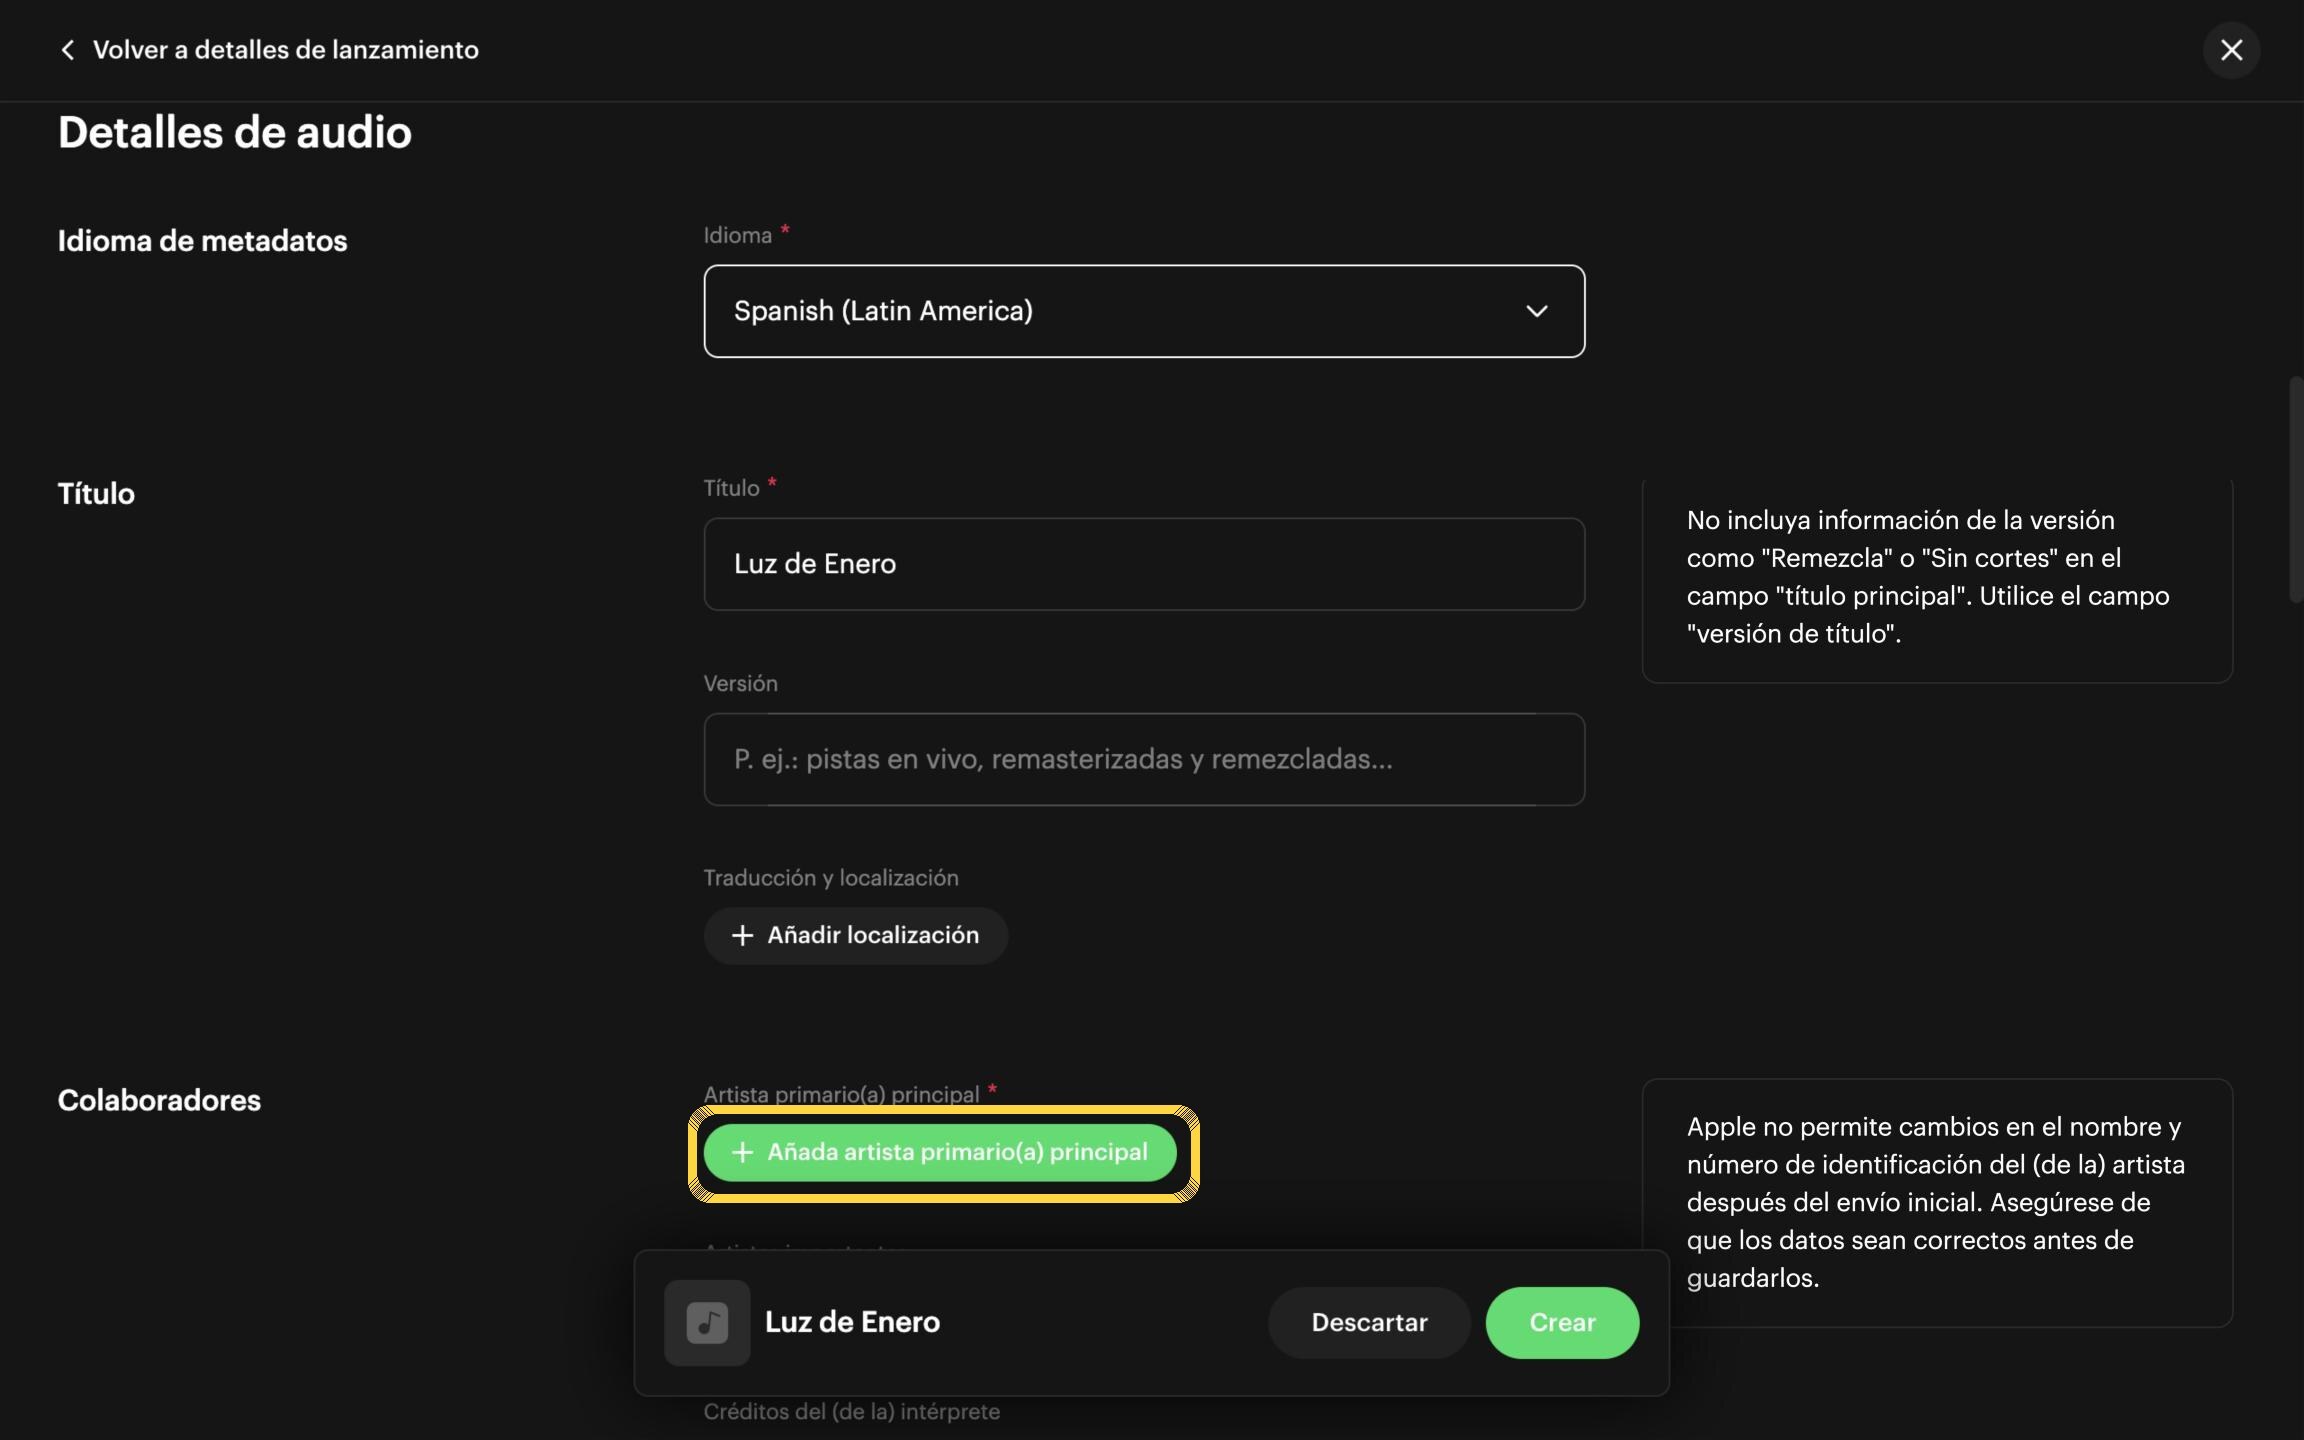Click the Título field with Luz de Enero
The width and height of the screenshot is (2304, 1440).
[1144, 564]
